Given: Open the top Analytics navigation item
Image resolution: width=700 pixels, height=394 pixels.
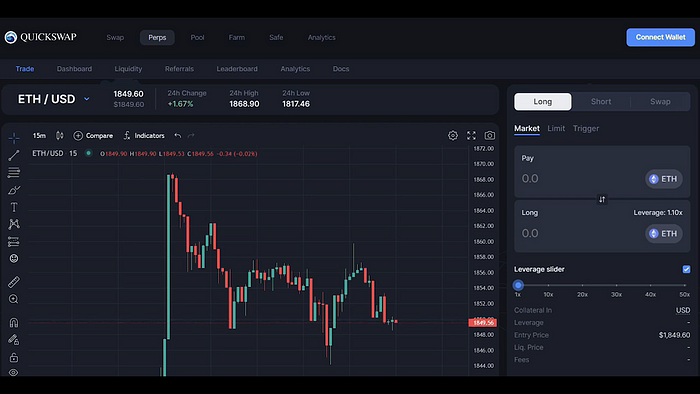Looking at the screenshot, I should point(321,37).
